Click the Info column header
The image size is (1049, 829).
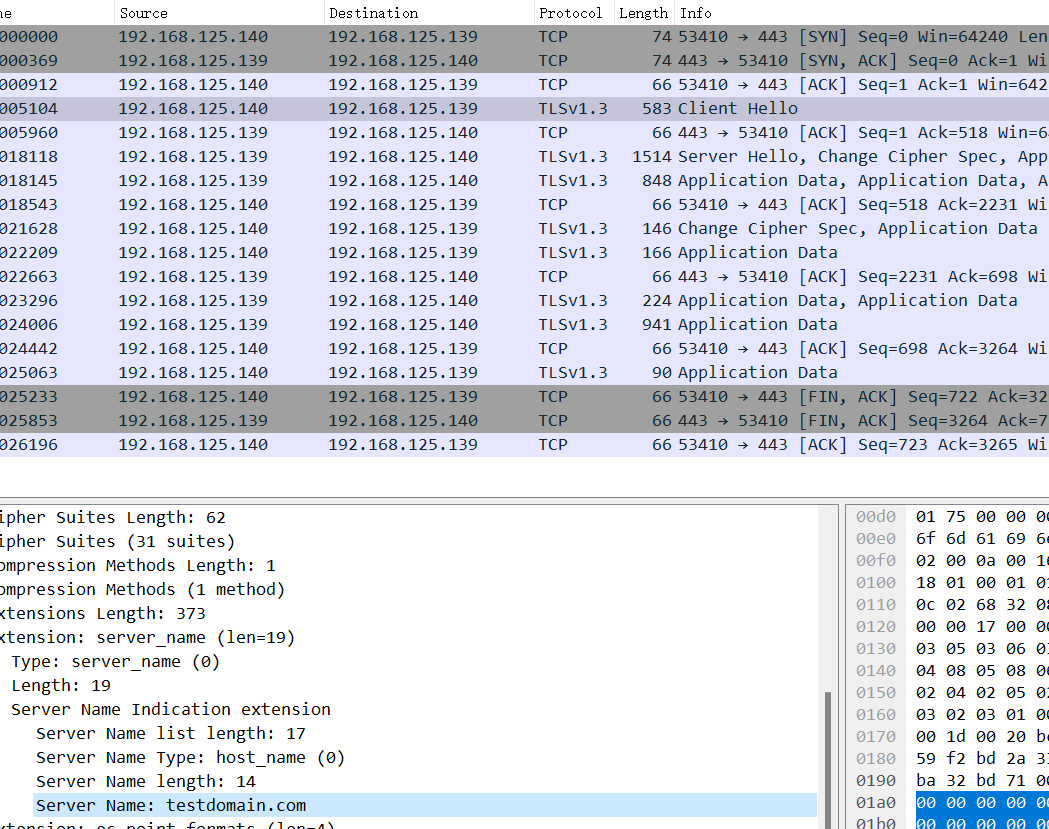(696, 13)
